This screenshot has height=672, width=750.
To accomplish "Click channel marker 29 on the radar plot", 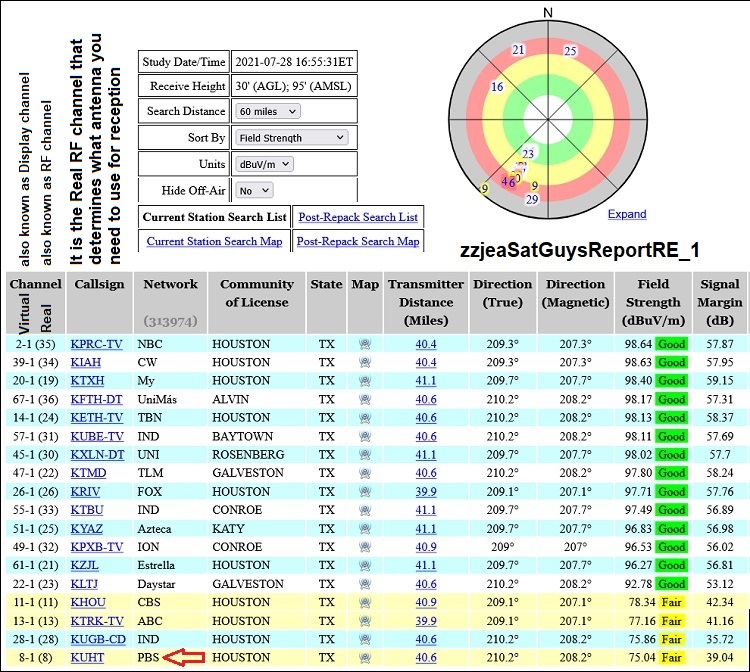I will [x=532, y=199].
